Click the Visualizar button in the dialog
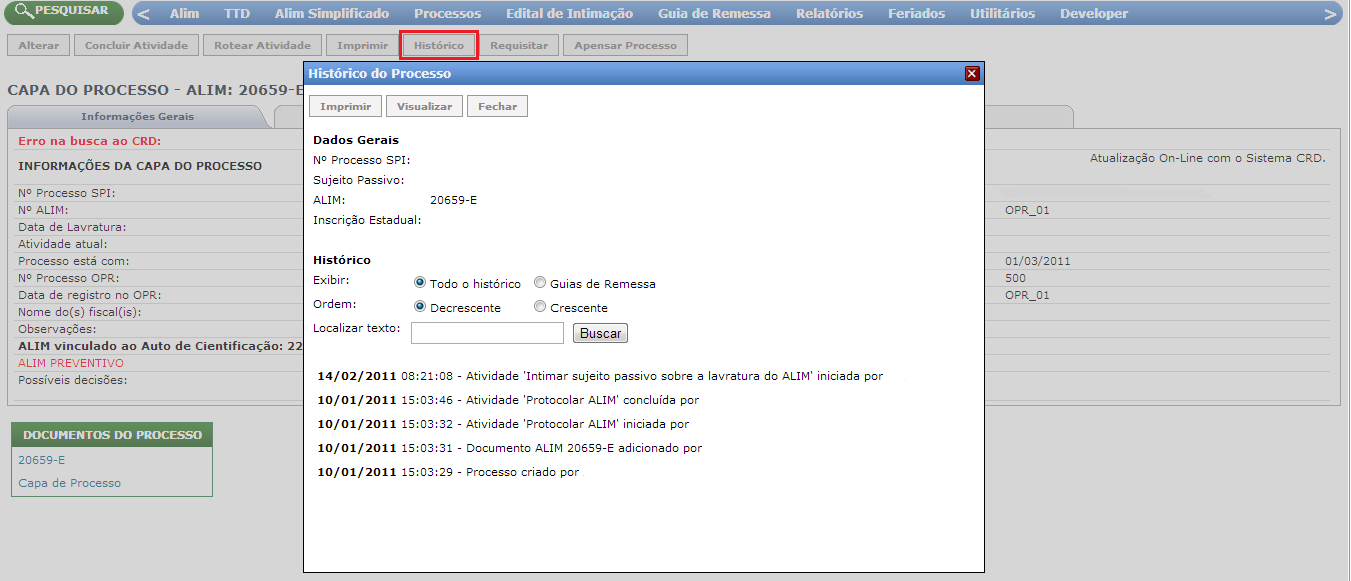The width and height of the screenshot is (1351, 581). click(425, 106)
